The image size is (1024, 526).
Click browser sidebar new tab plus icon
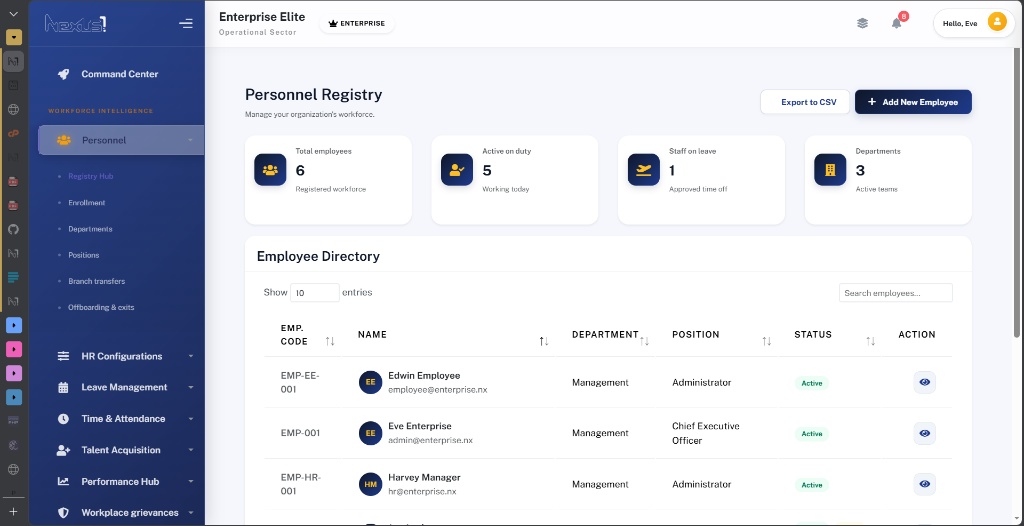point(13,512)
